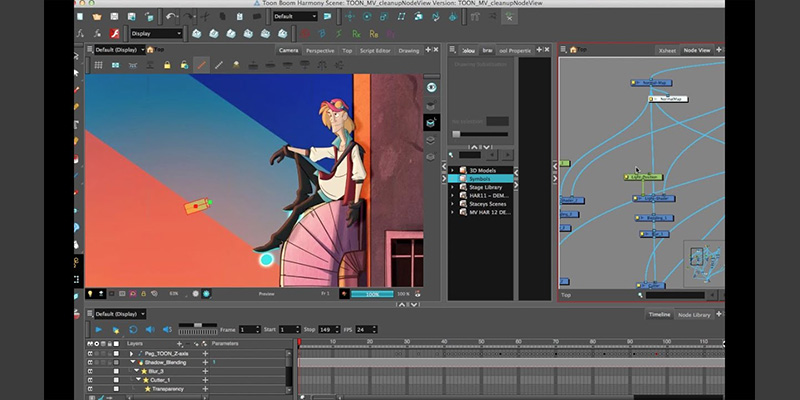This screenshot has height=400, width=800.
Task: Click the Light-Position node in Node View
Action: tap(643, 177)
